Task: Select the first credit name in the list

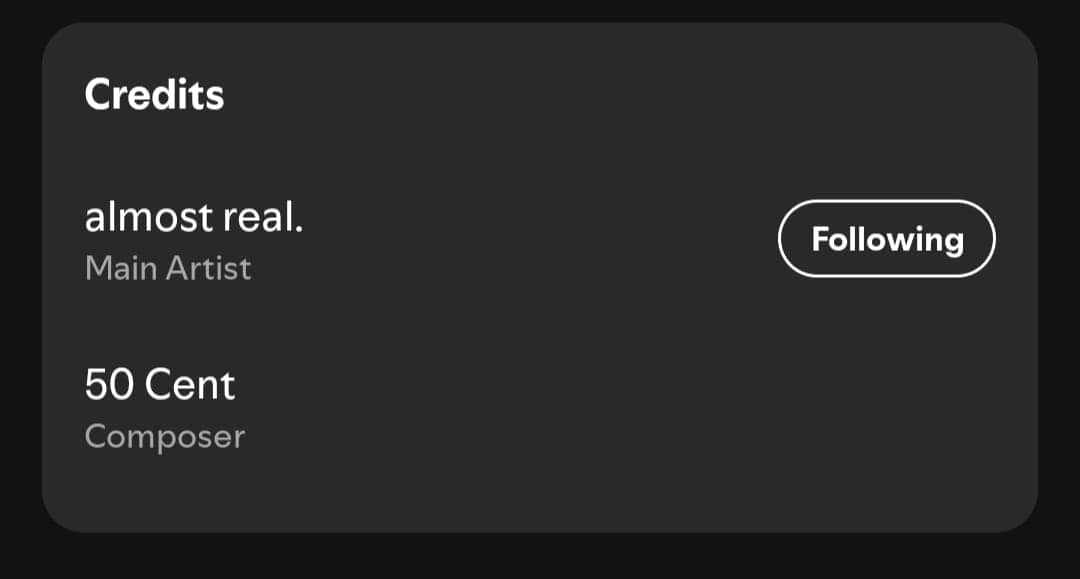Action: click(x=194, y=217)
